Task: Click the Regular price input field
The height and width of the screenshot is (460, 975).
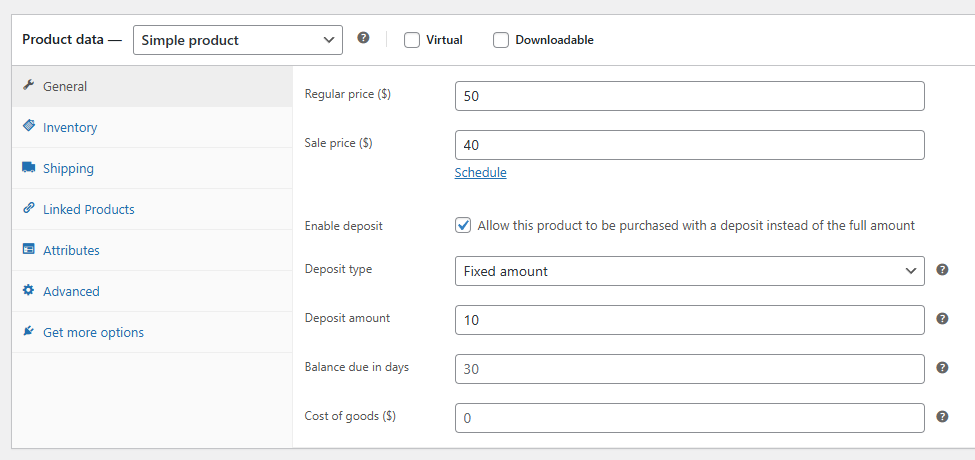Action: pos(690,96)
